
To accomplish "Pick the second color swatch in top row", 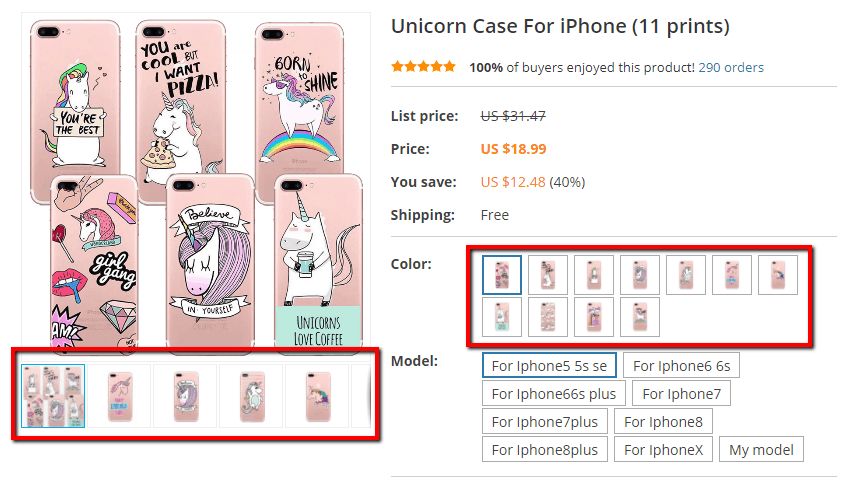I will tap(548, 275).
